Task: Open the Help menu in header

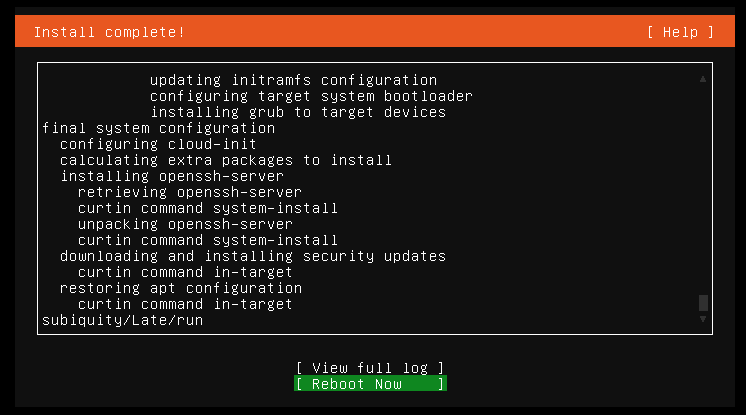Action: pos(680,32)
